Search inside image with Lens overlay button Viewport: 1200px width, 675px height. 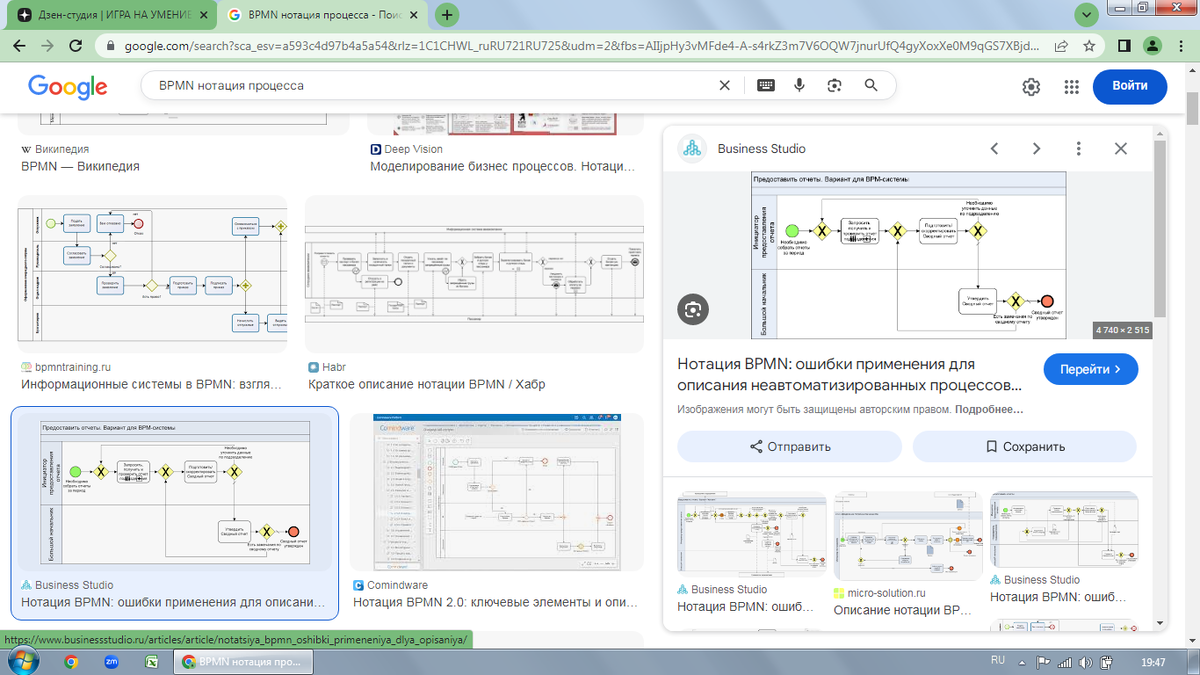[691, 310]
